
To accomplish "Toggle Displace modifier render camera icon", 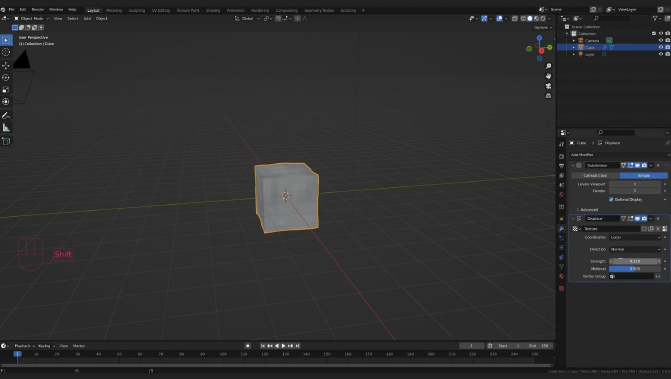I will pos(644,219).
